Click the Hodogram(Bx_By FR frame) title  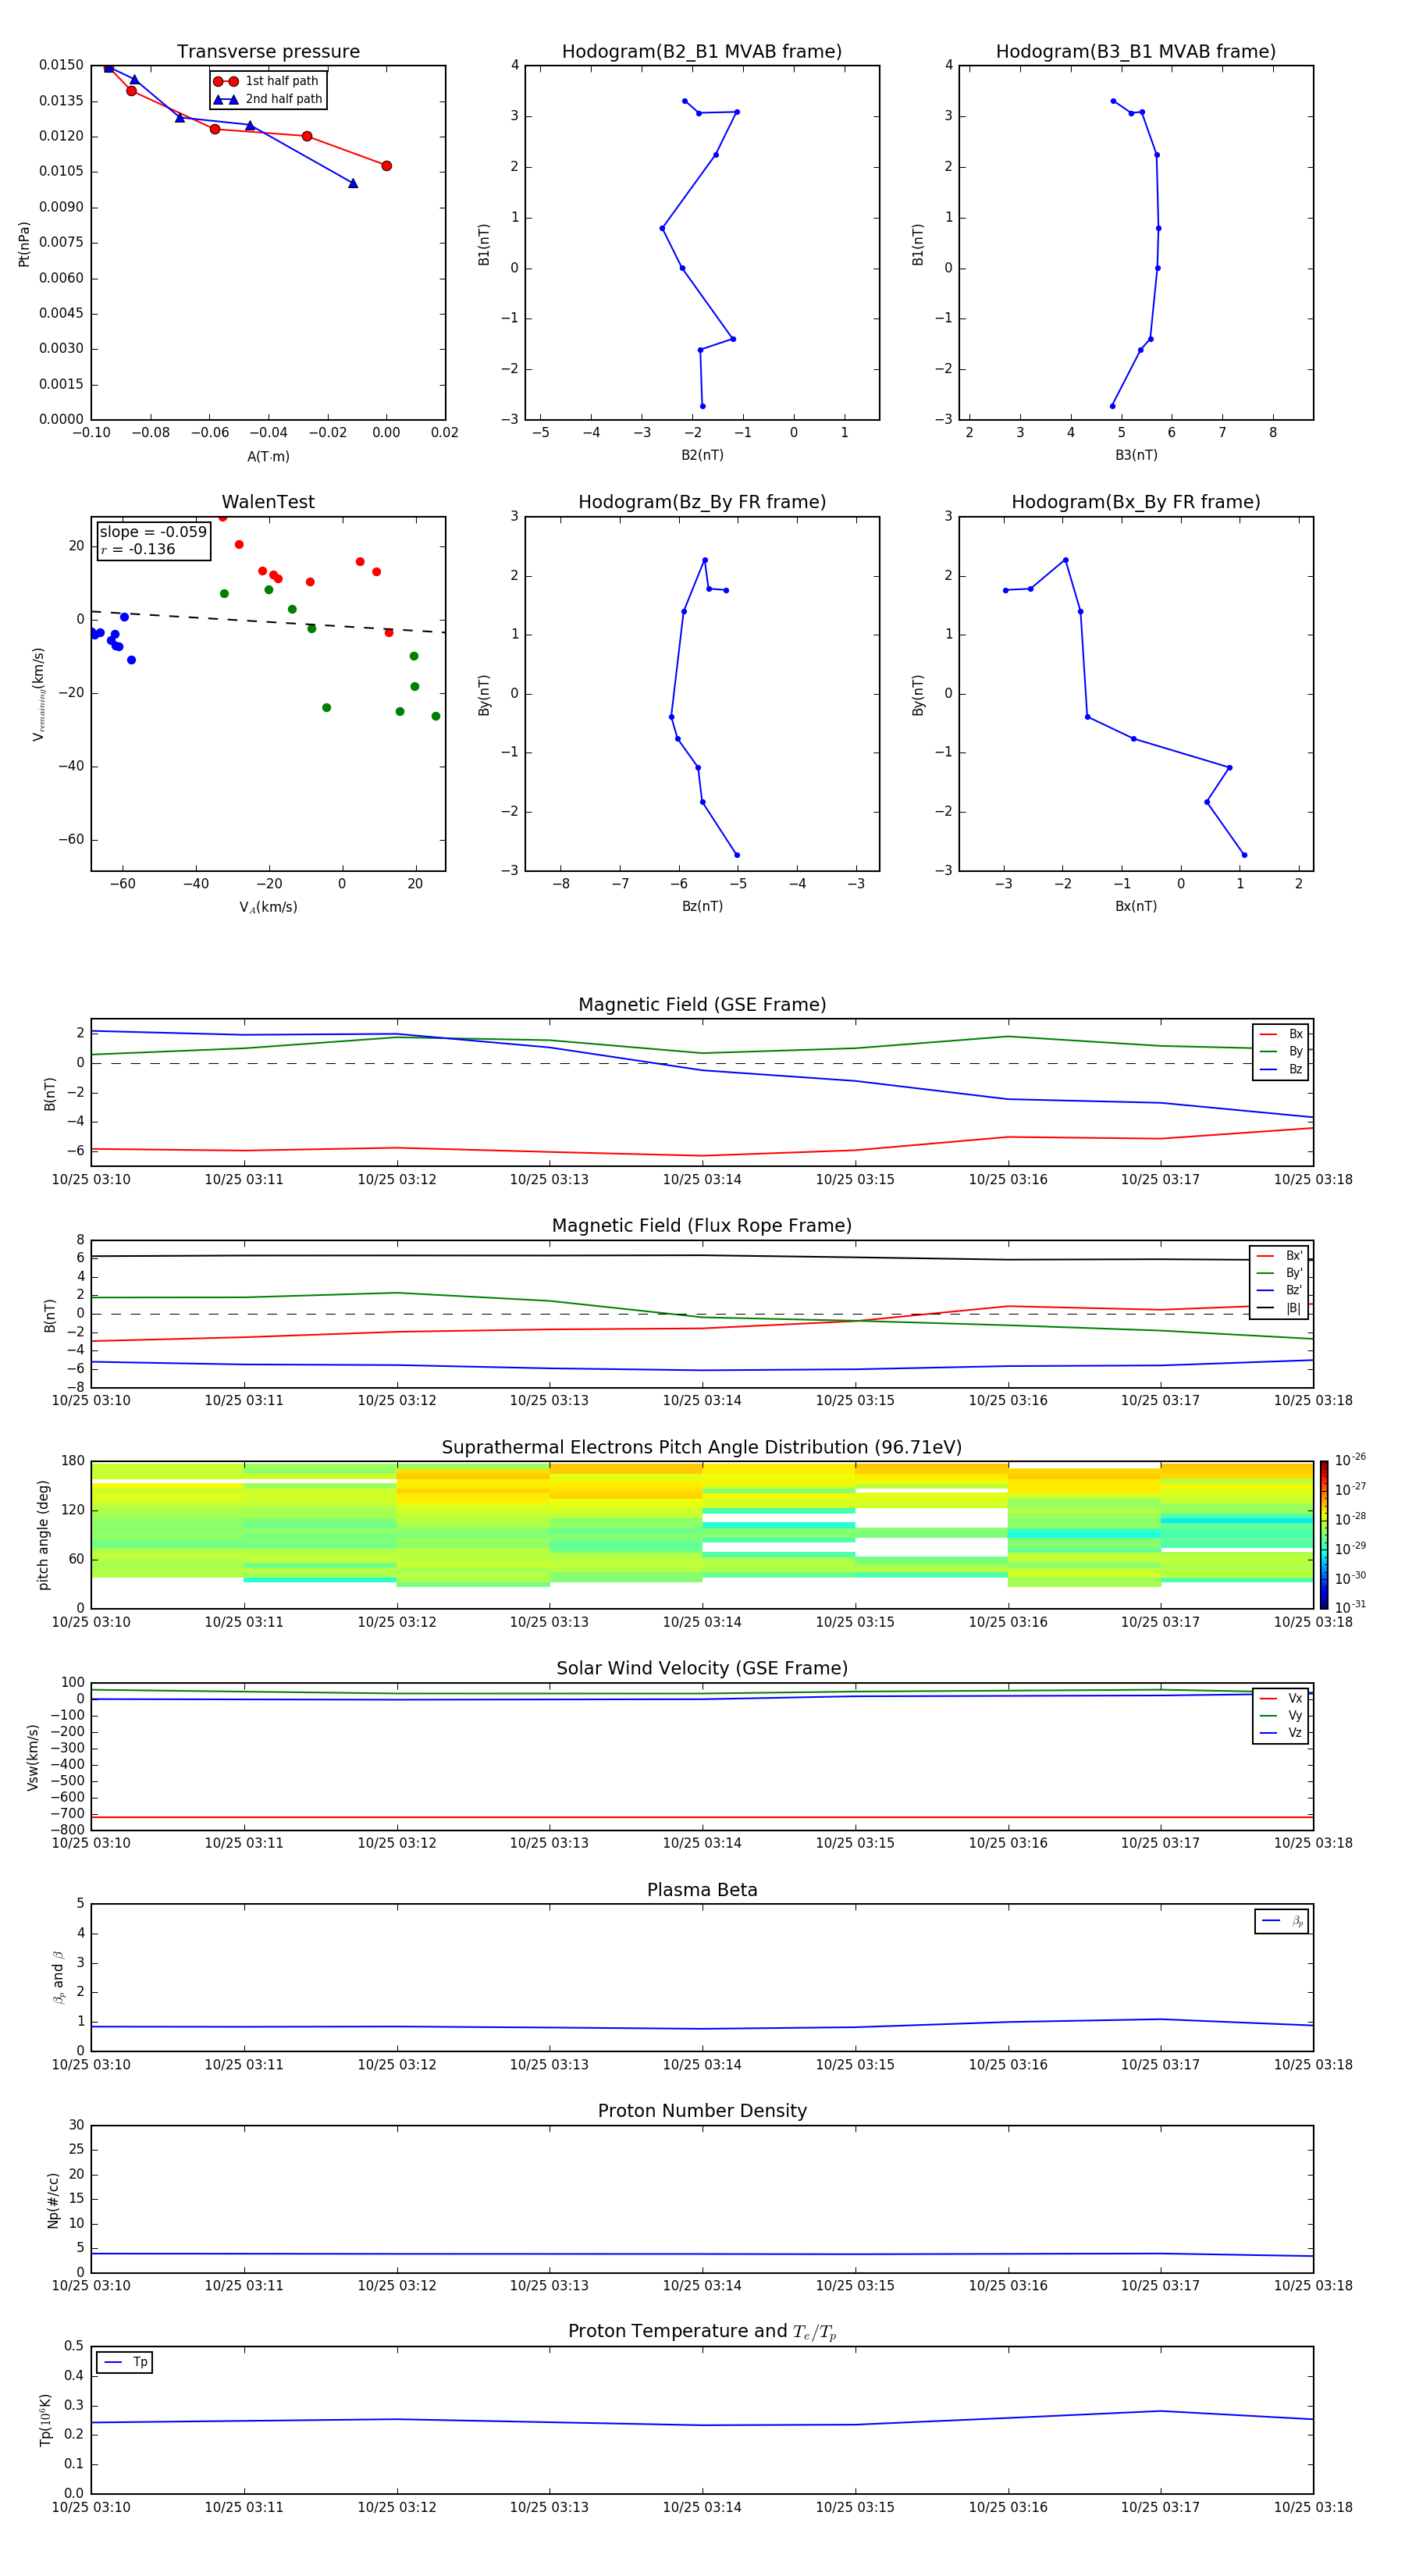point(1135,502)
